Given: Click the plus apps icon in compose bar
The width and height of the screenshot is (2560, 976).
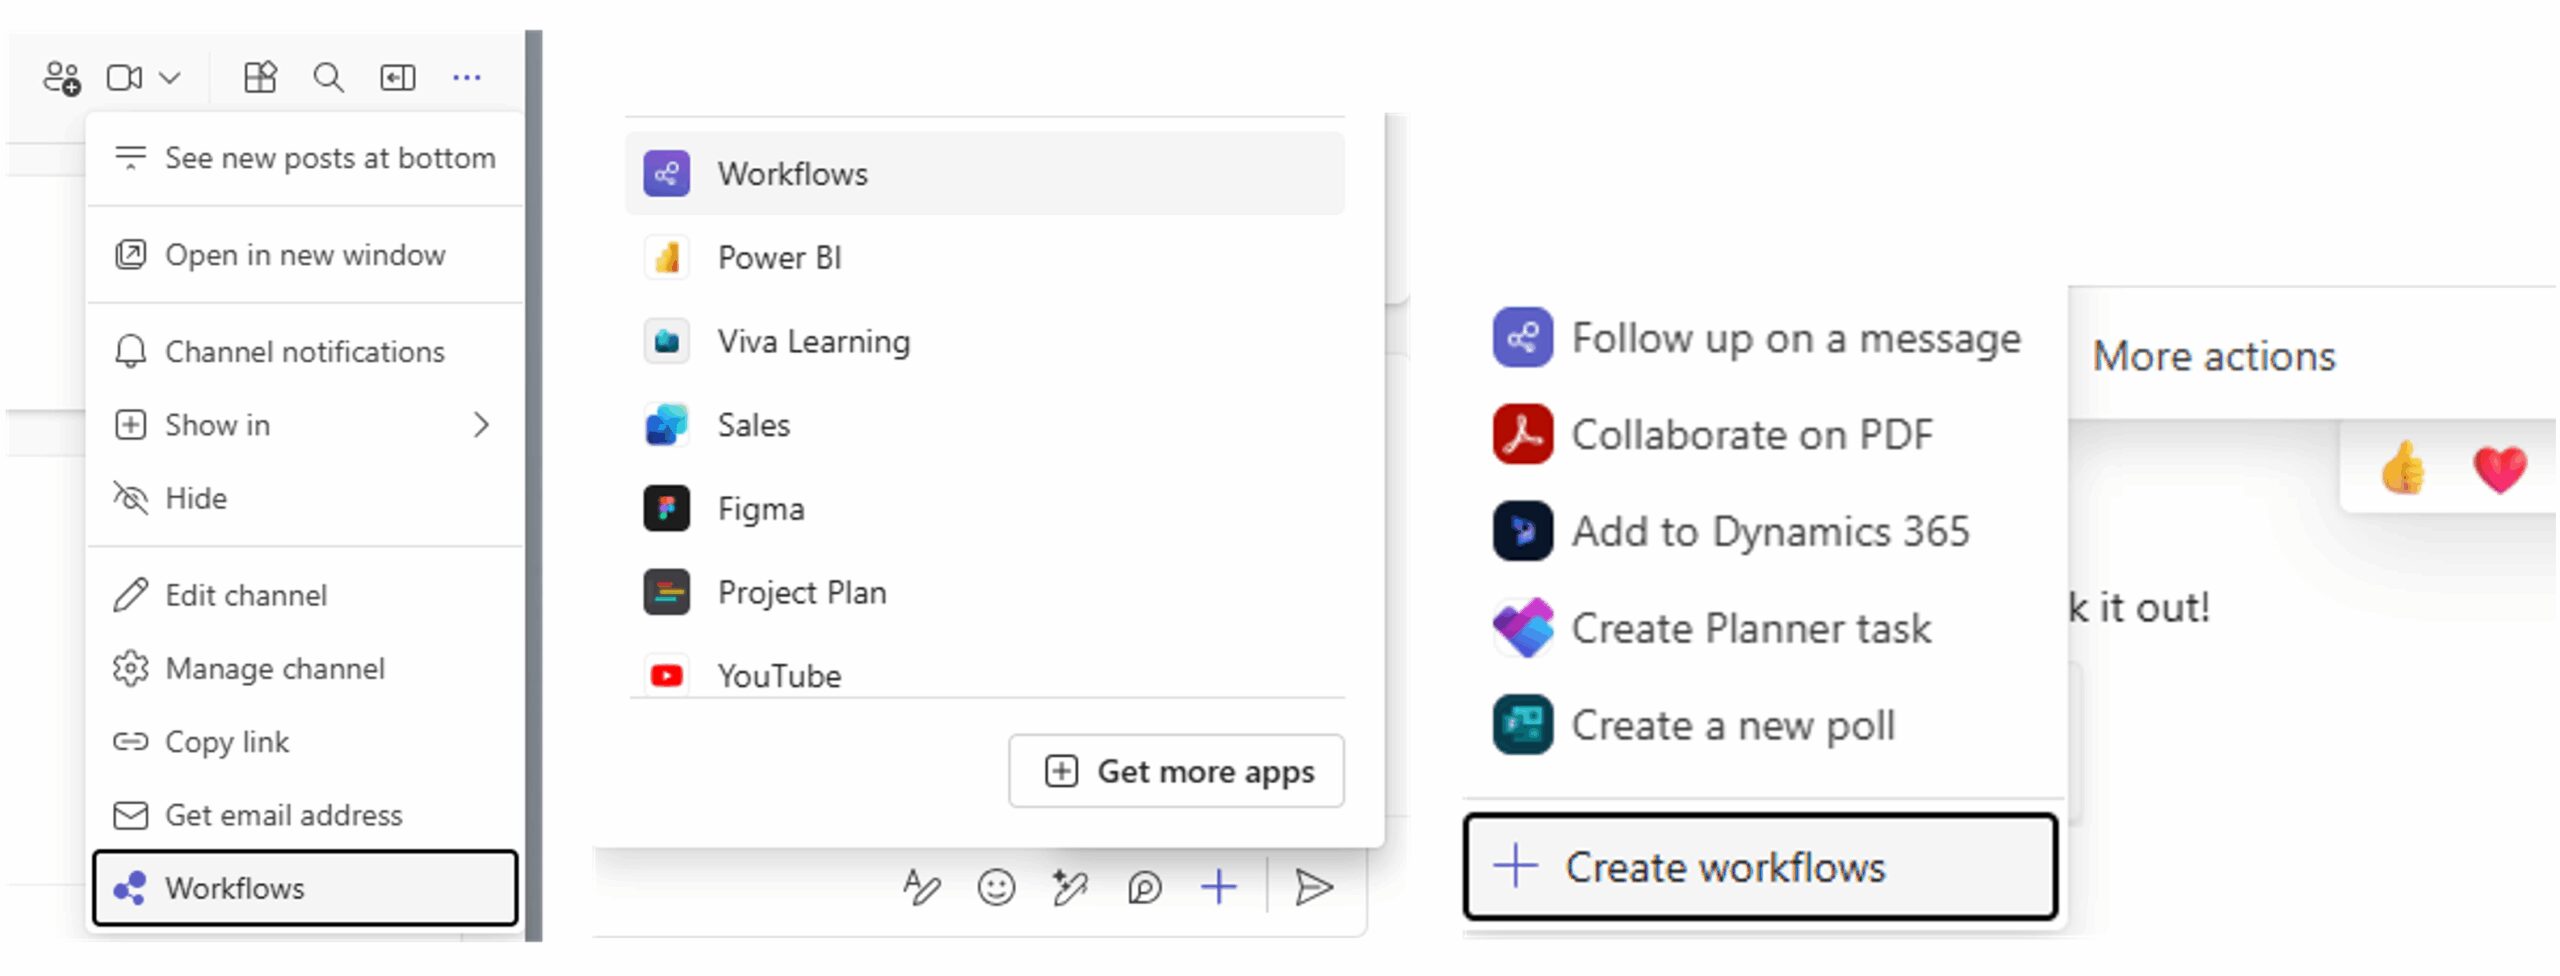Looking at the screenshot, I should click(1219, 887).
